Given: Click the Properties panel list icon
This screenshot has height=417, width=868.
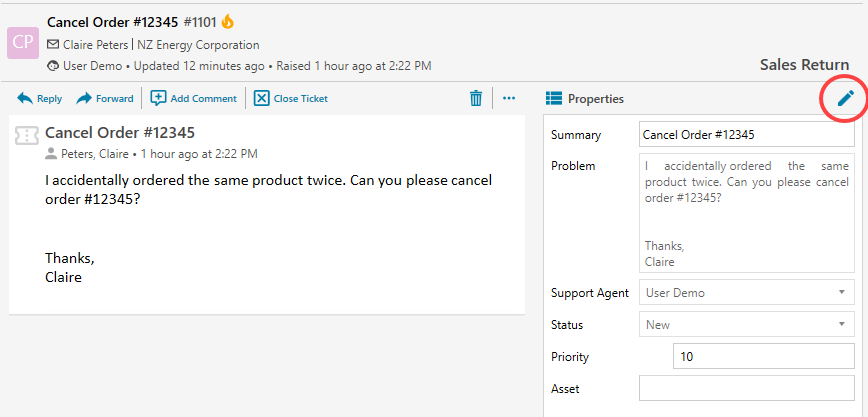Looking at the screenshot, I should 553,98.
